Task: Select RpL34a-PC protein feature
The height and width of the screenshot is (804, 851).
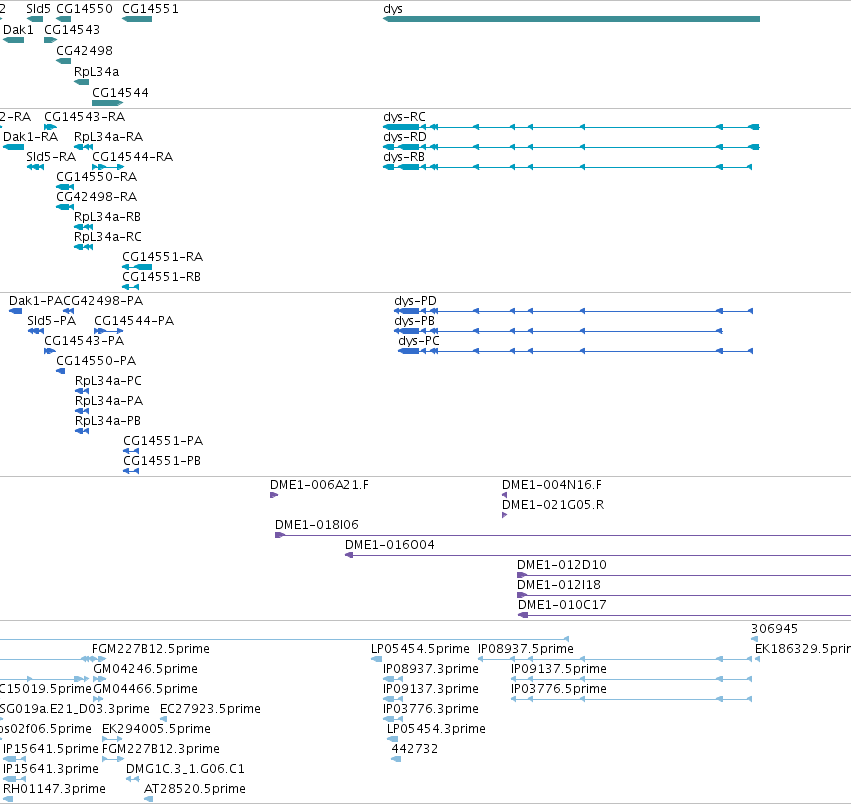Action: tap(82, 391)
